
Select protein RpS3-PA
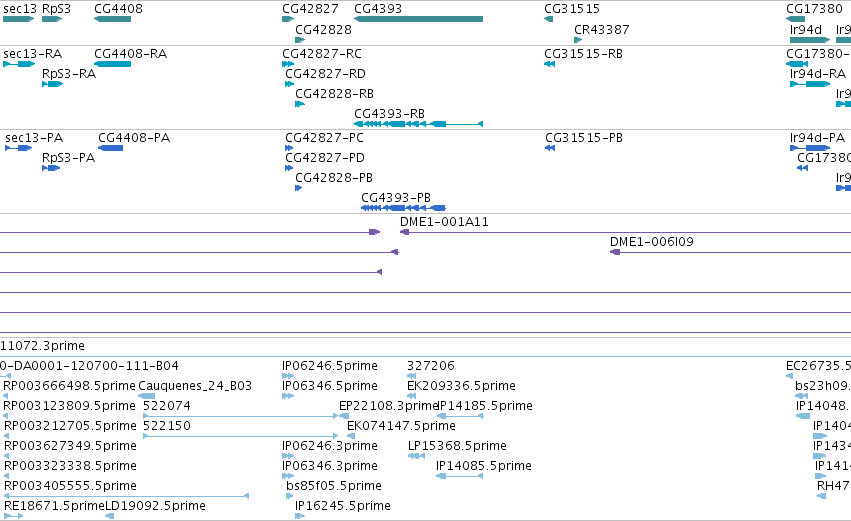(x=68, y=157)
